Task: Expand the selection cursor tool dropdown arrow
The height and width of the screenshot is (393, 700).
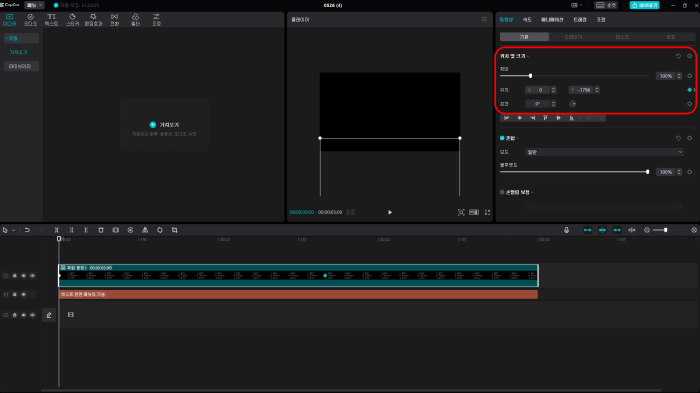Action: point(14,230)
